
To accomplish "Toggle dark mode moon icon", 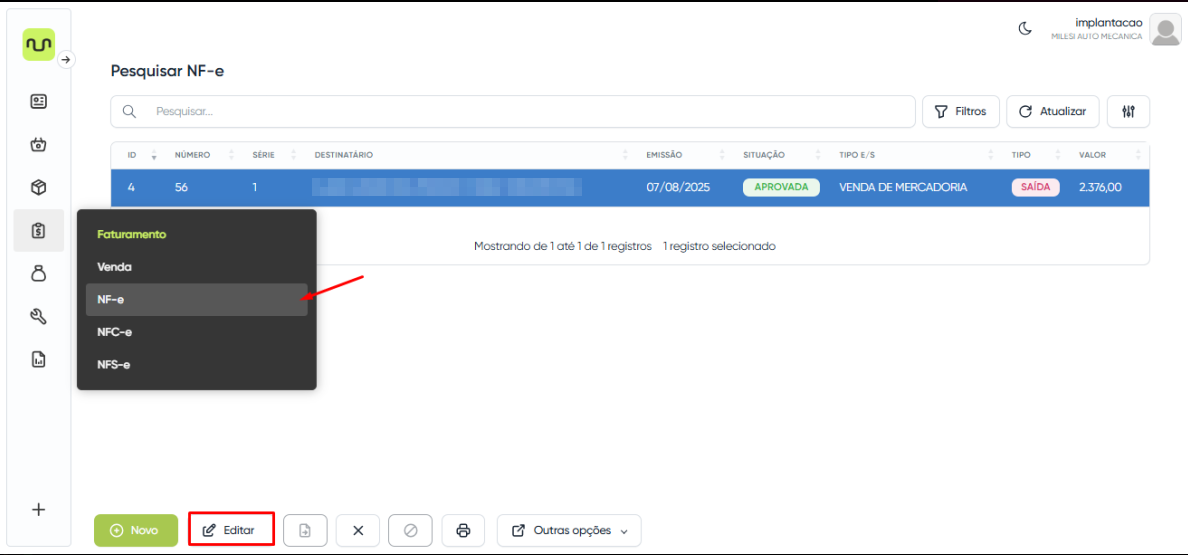I will pyautogui.click(x=1025, y=29).
